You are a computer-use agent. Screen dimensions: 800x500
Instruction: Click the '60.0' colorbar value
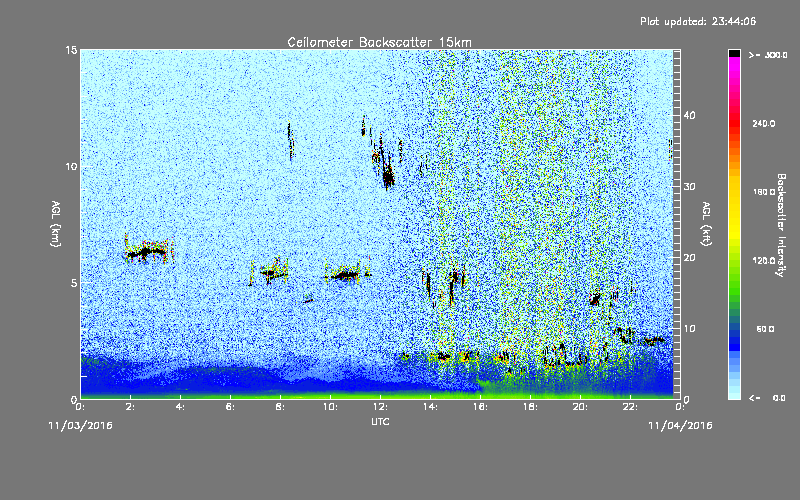coord(765,330)
